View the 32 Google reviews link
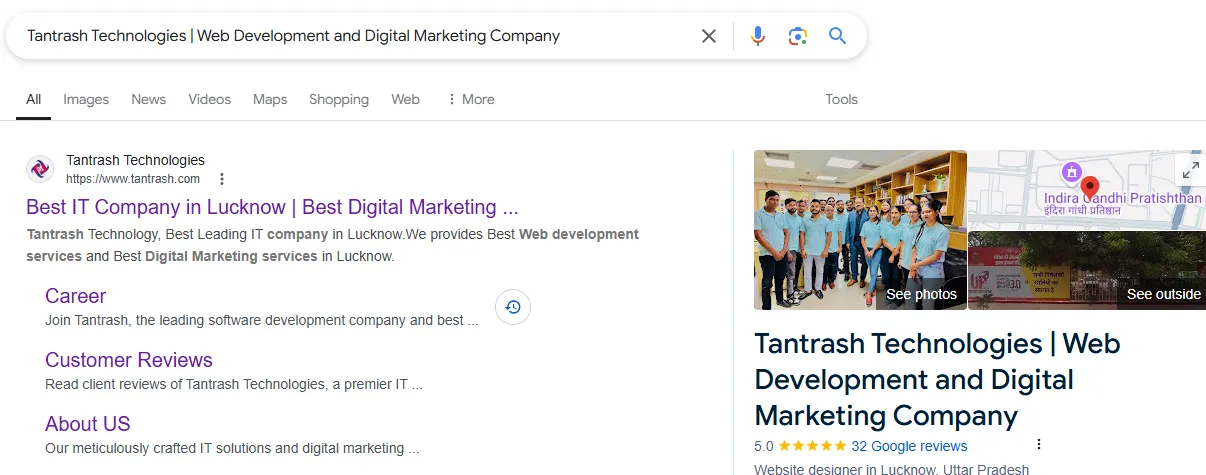 [909, 446]
